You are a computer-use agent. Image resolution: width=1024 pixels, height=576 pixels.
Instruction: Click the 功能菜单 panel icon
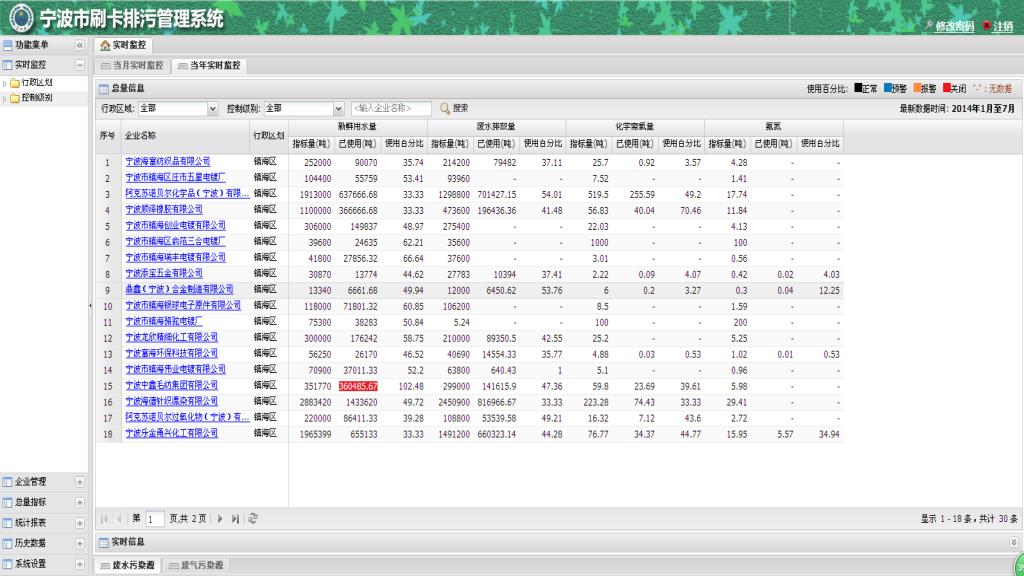tap(7, 45)
